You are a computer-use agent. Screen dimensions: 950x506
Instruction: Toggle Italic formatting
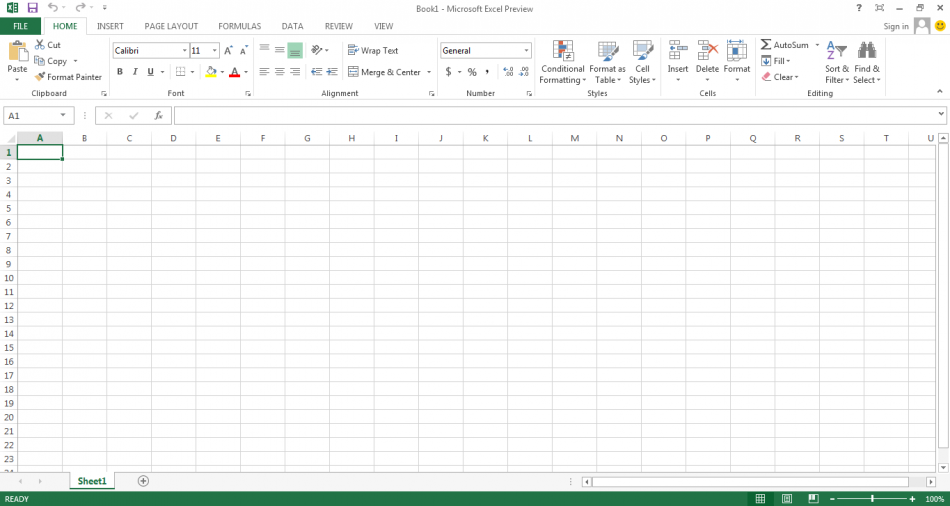coord(135,72)
